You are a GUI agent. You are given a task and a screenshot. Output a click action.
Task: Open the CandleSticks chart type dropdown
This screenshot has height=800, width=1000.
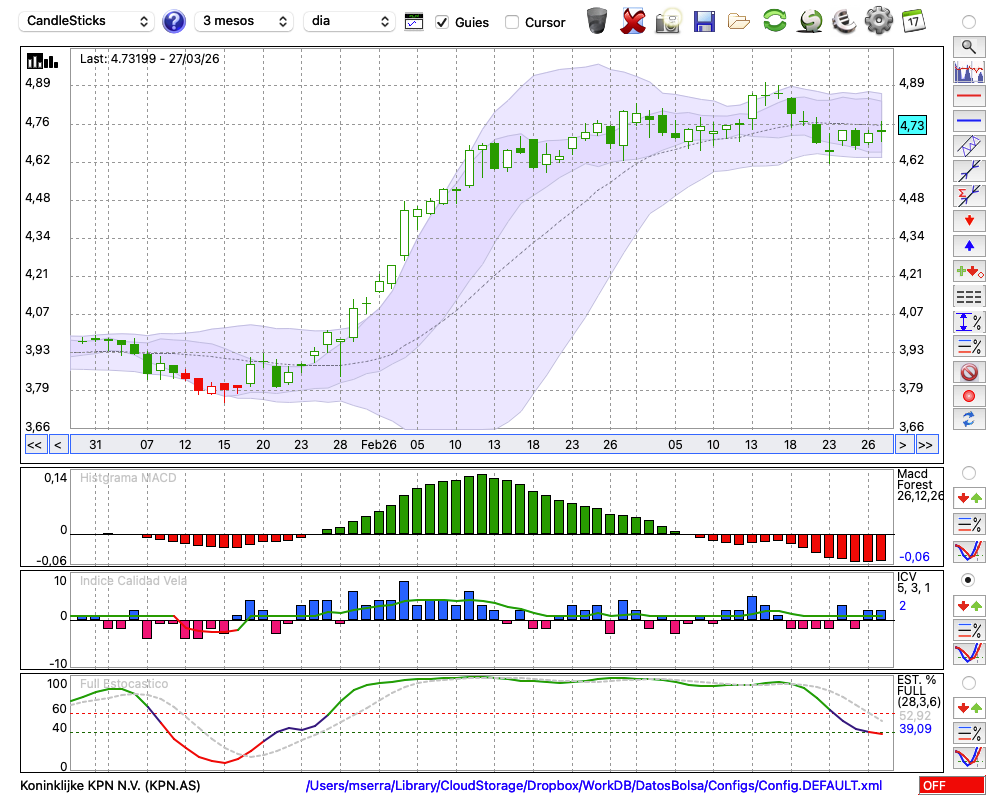[x=87, y=21]
